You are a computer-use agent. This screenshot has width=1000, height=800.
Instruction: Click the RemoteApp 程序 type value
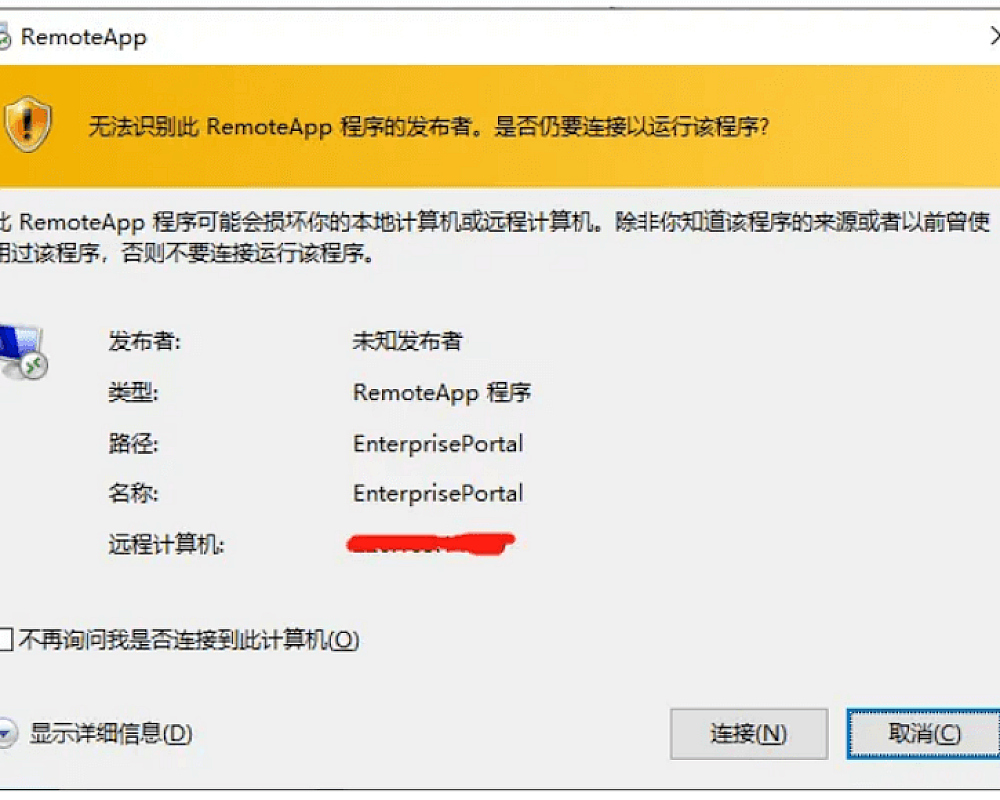(441, 392)
